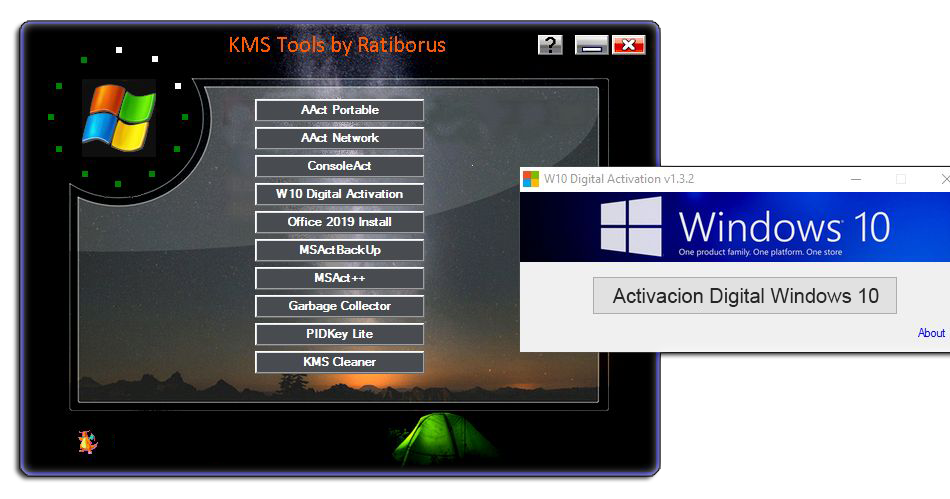950x499 pixels.
Task: Open PIDKey Lite
Action: (x=339, y=334)
